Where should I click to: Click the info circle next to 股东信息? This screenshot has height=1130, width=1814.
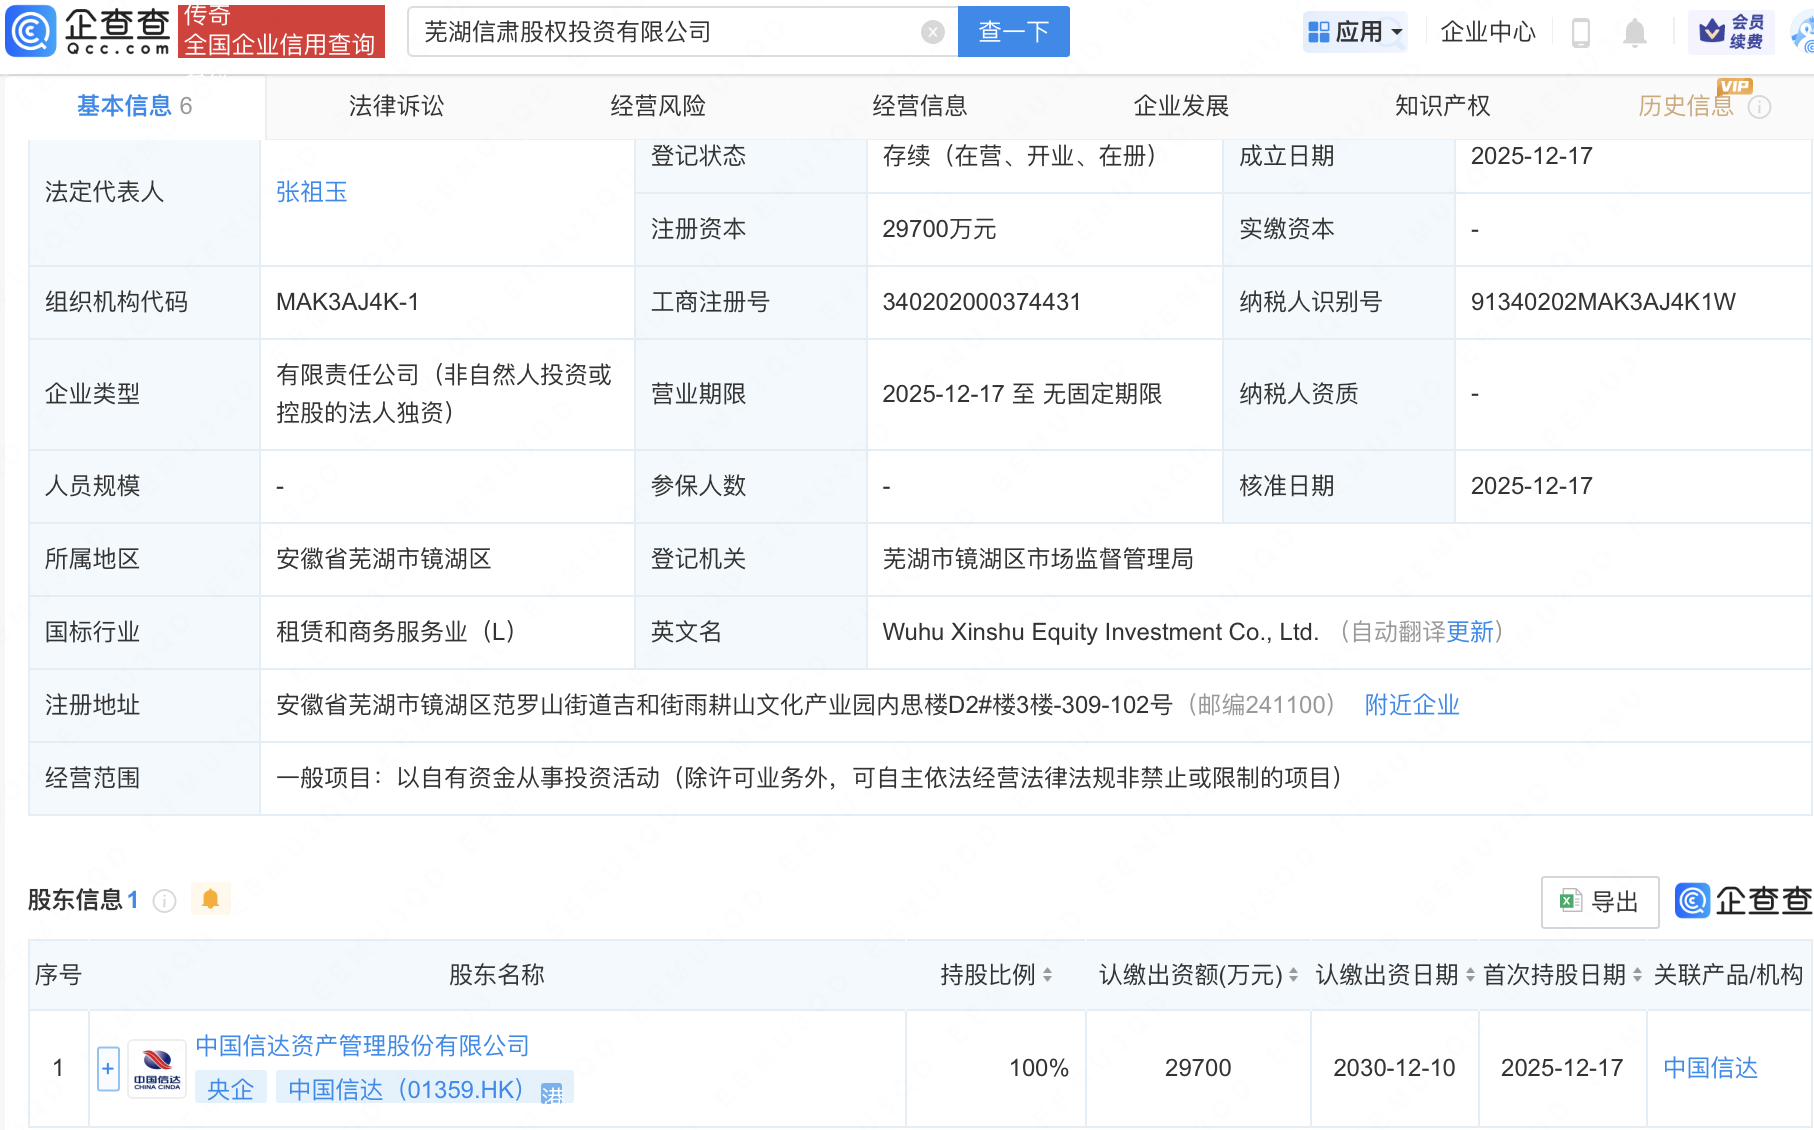coord(163,900)
